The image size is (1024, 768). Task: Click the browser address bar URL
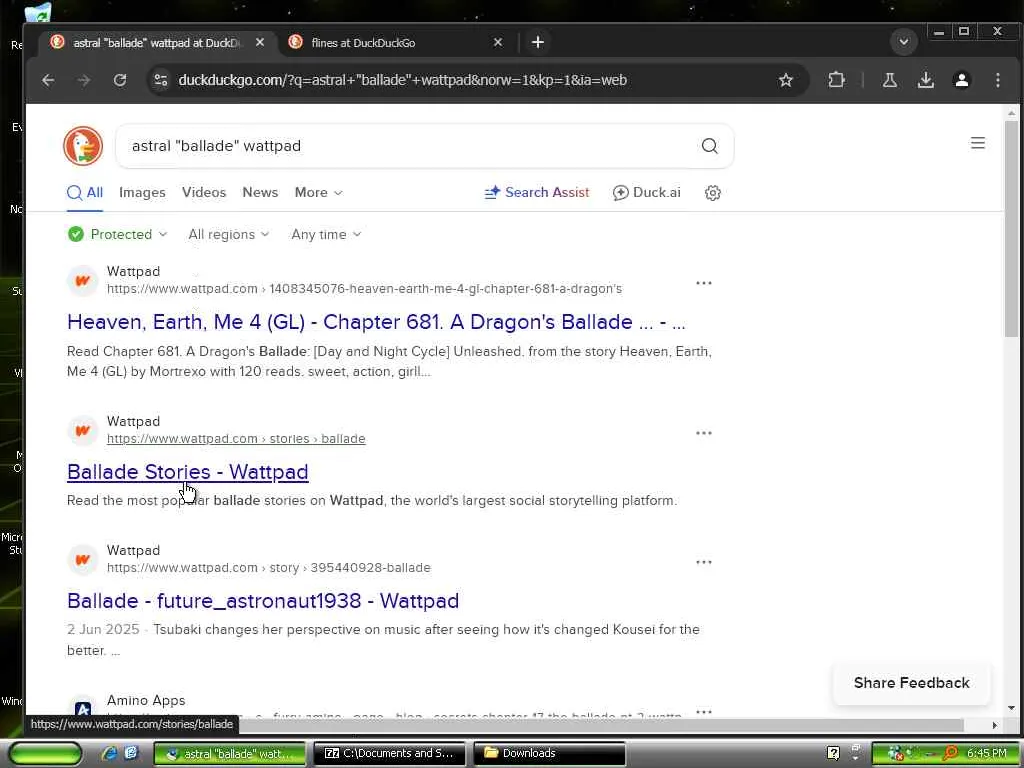coord(402,80)
